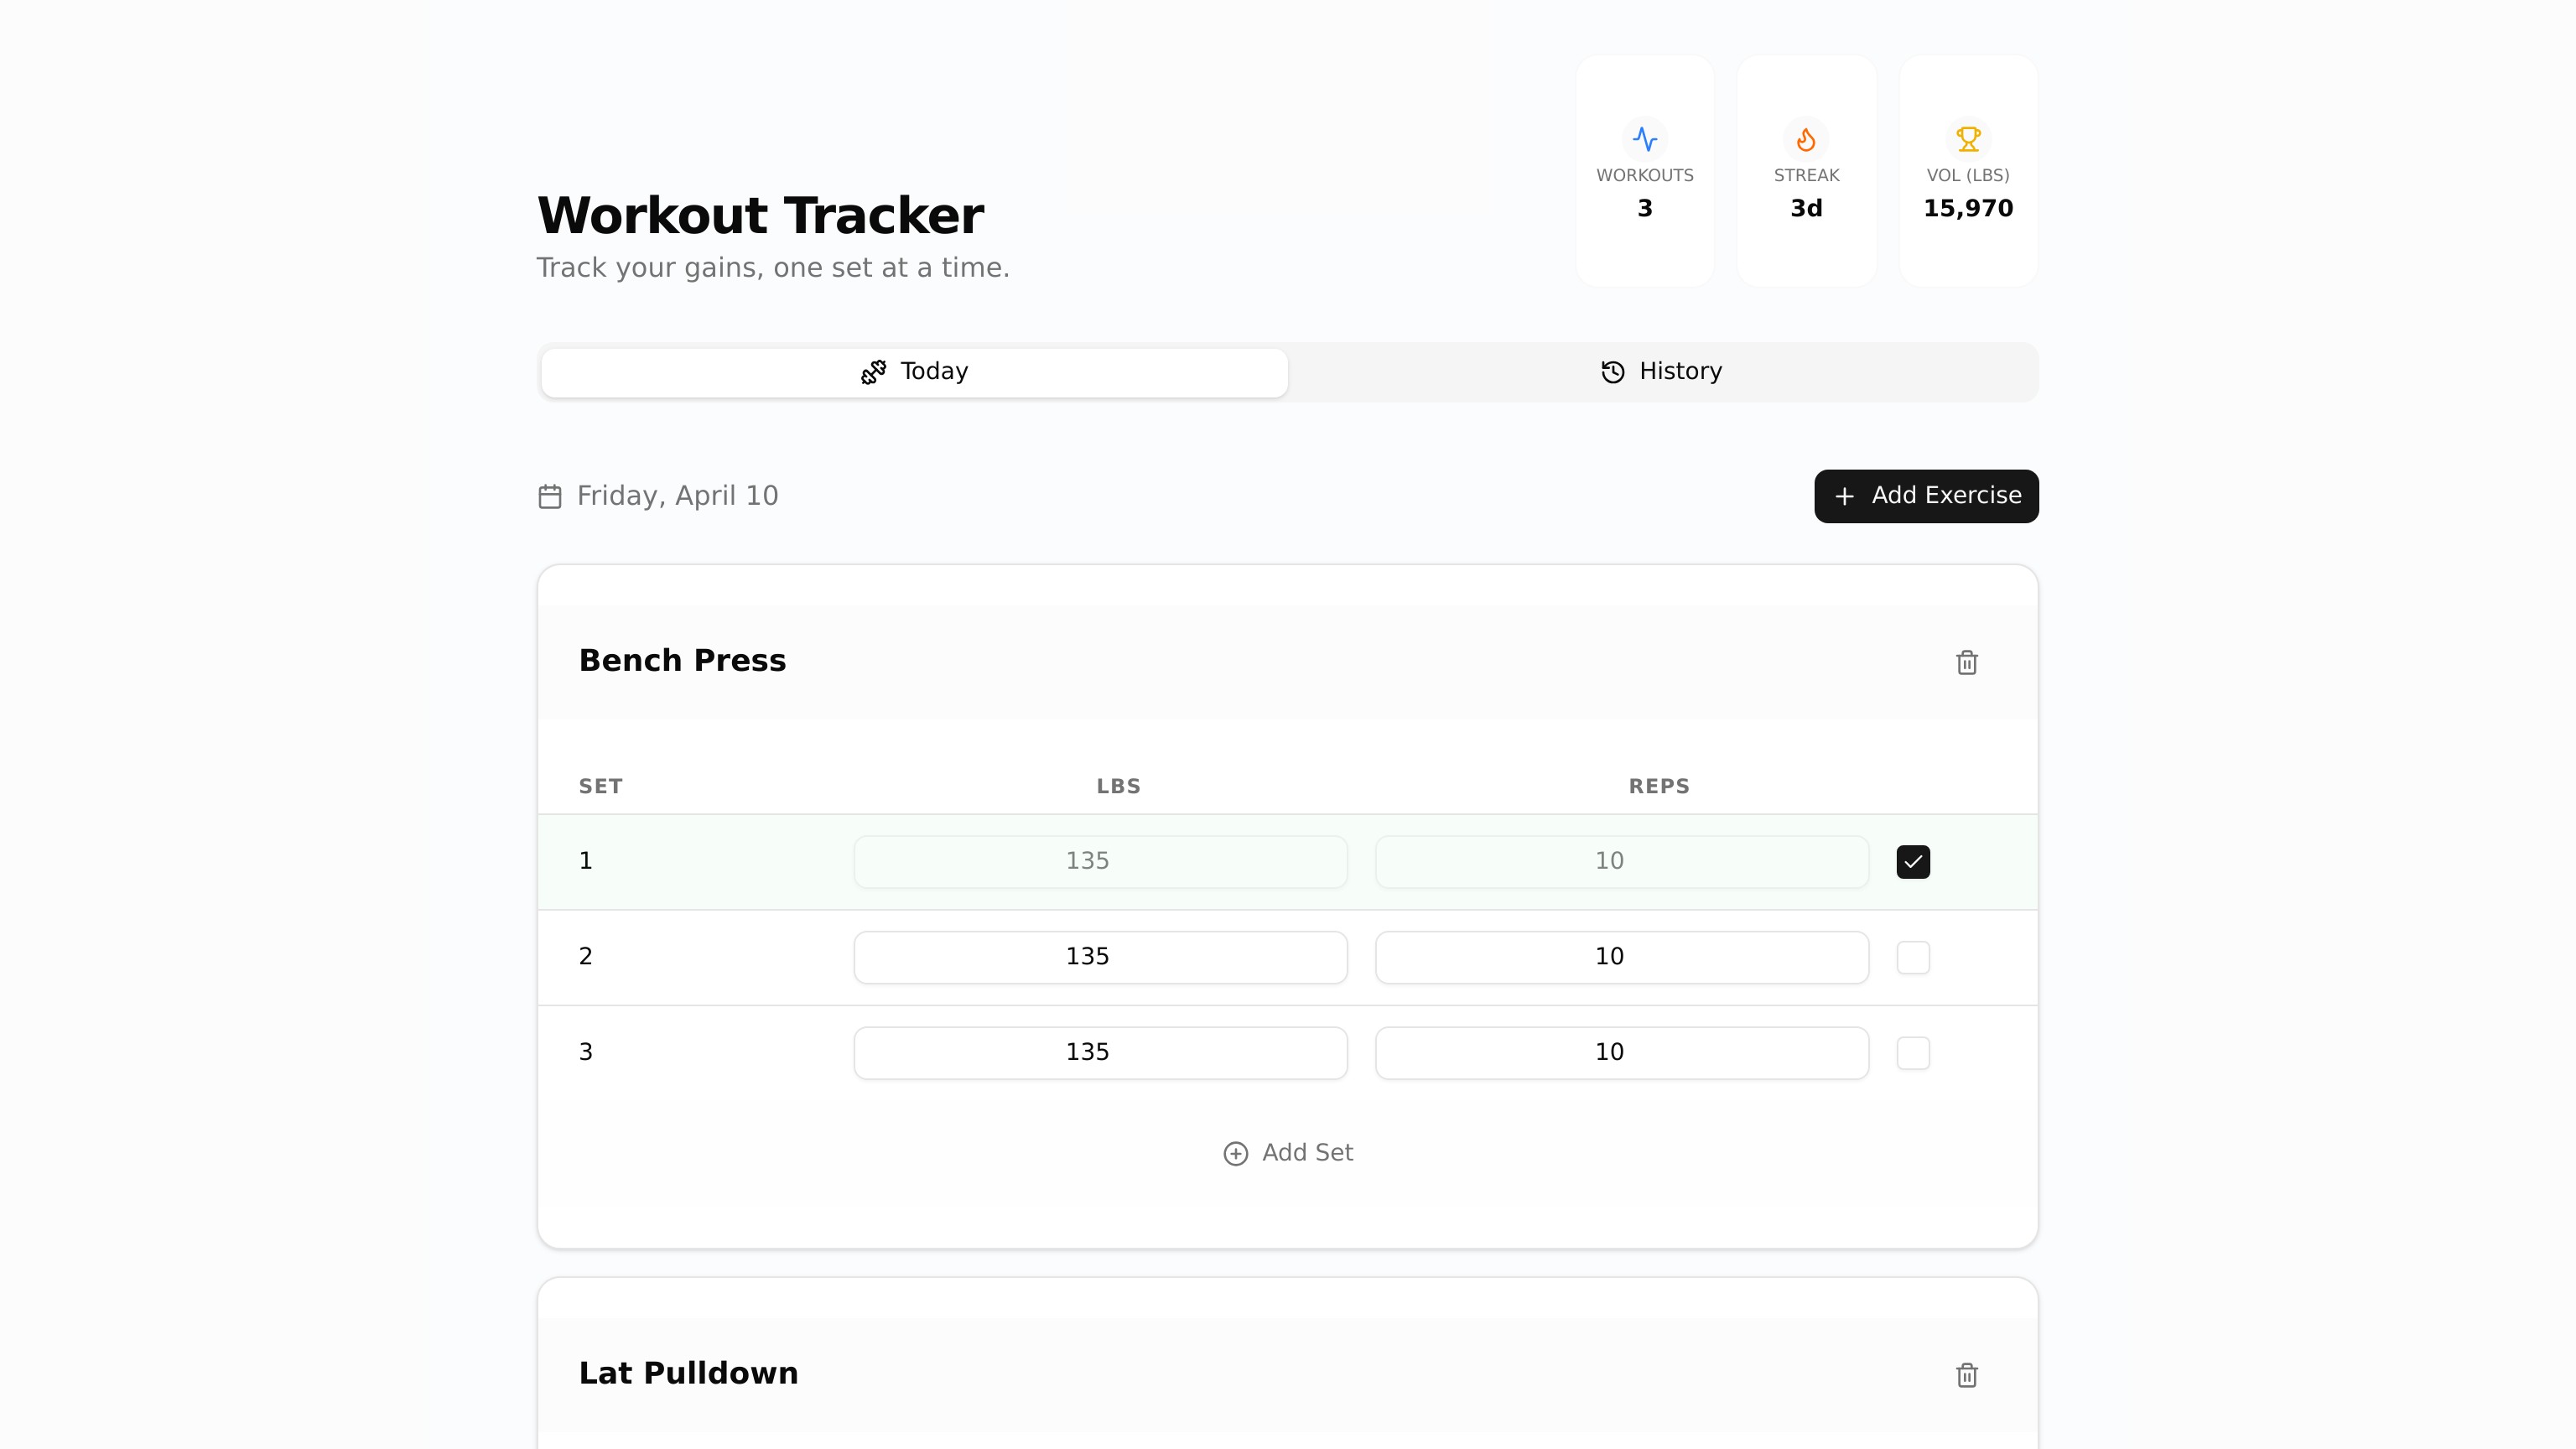Delete the Bench Press exercise
Viewport: 2576px width, 1449px height.
coord(1966,662)
